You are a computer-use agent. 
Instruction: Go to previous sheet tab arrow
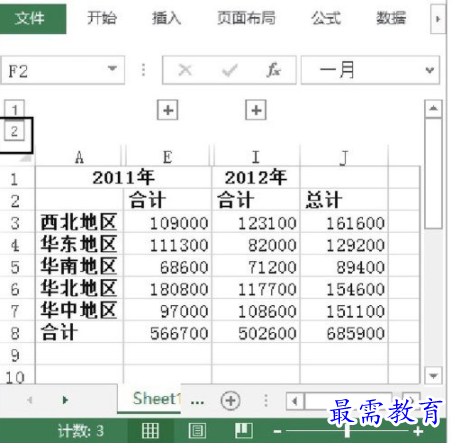pos(30,399)
